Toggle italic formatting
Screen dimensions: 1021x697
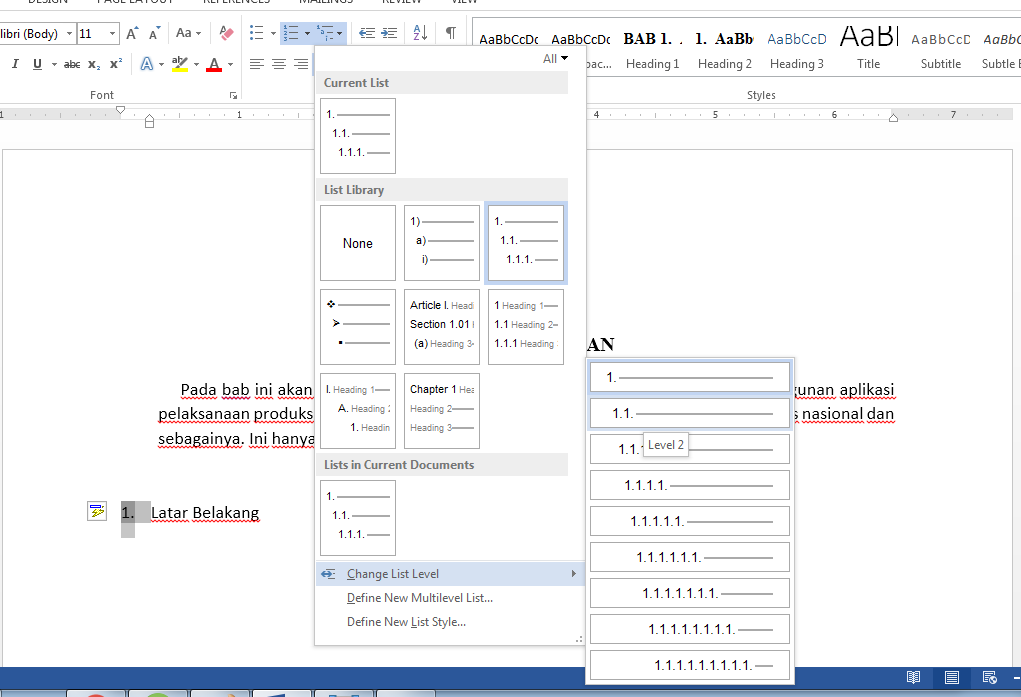(x=16, y=64)
